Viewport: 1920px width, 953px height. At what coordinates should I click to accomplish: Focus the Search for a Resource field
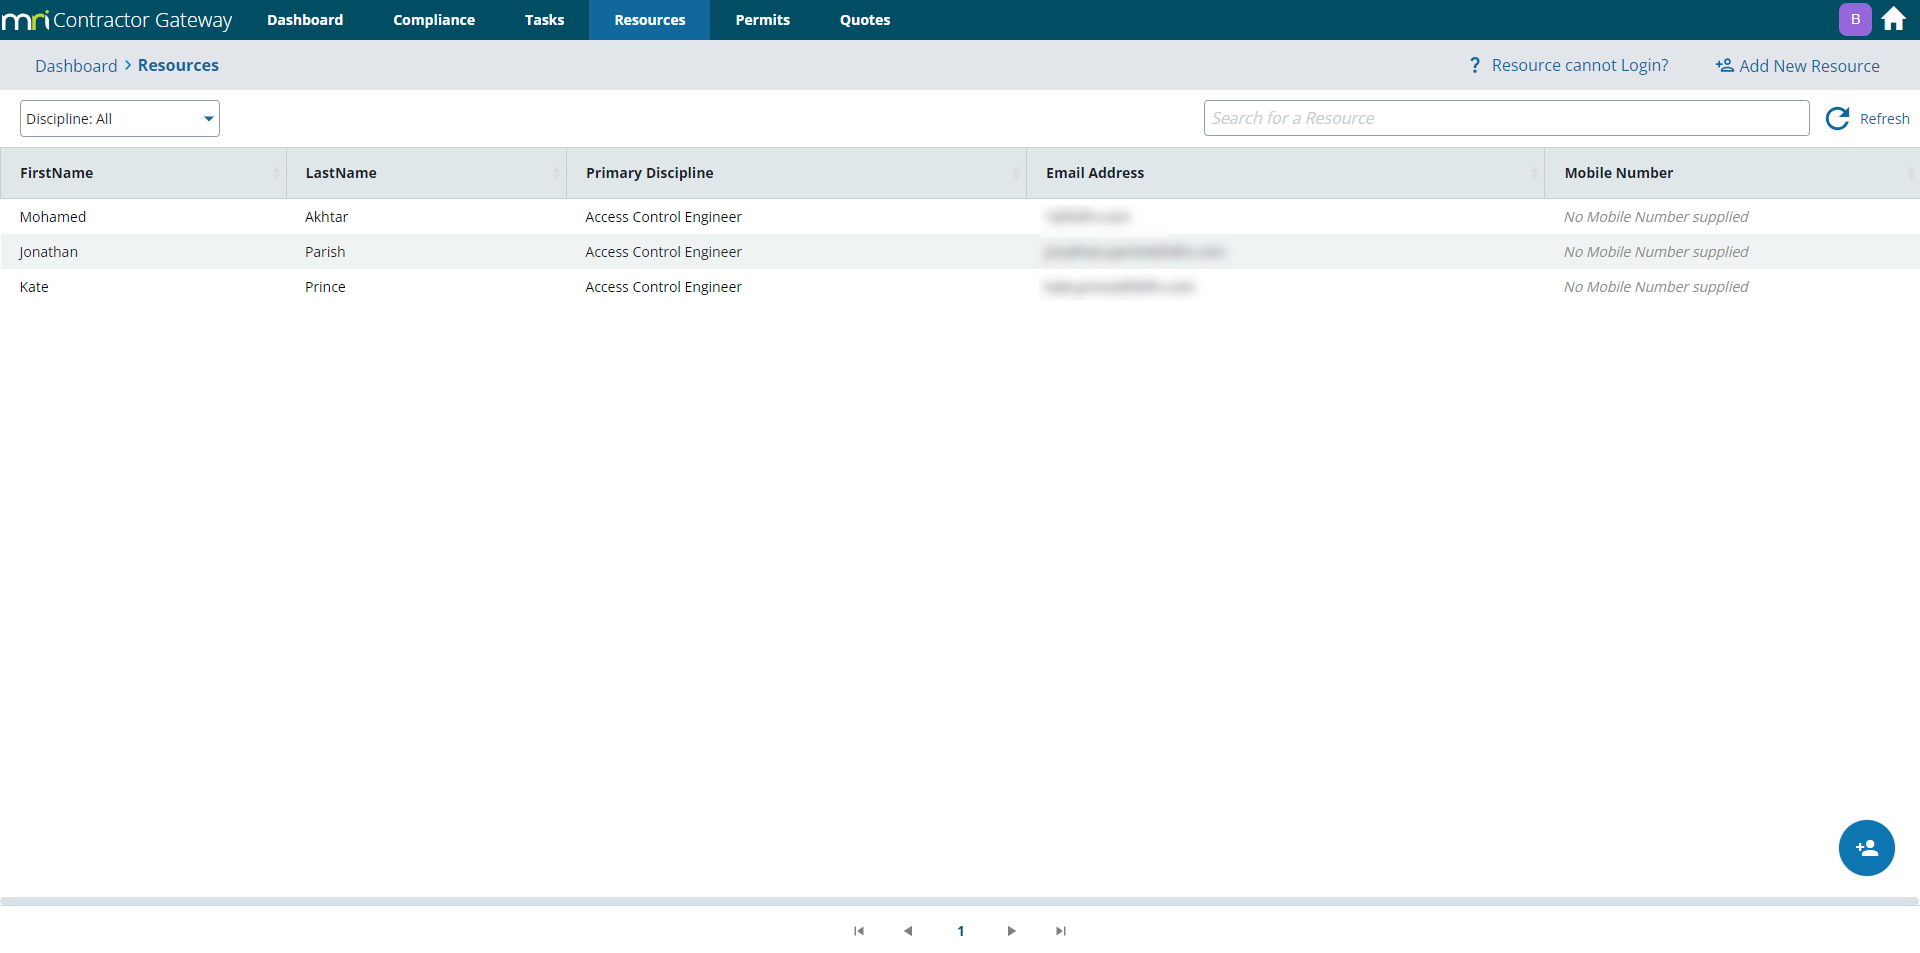[1506, 118]
